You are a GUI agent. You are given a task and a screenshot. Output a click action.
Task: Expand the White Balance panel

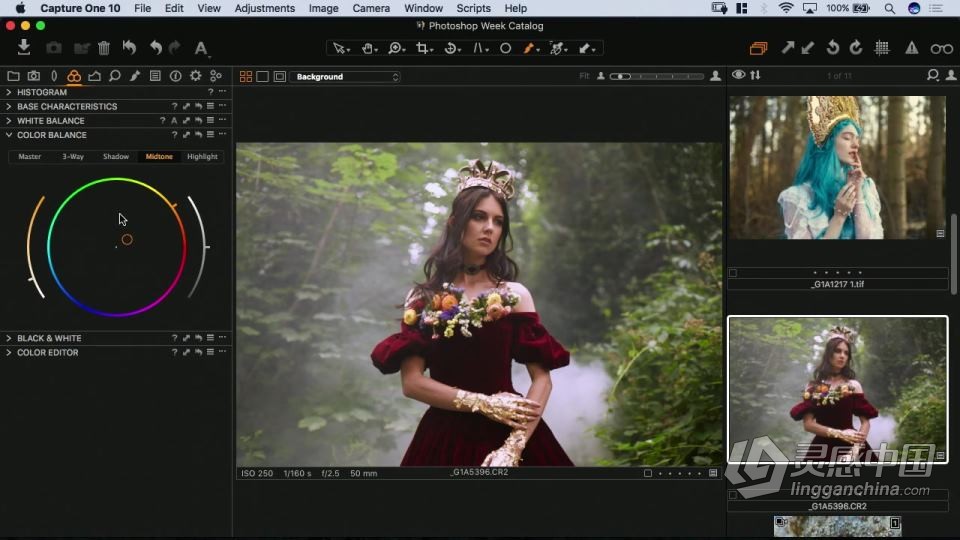point(9,121)
